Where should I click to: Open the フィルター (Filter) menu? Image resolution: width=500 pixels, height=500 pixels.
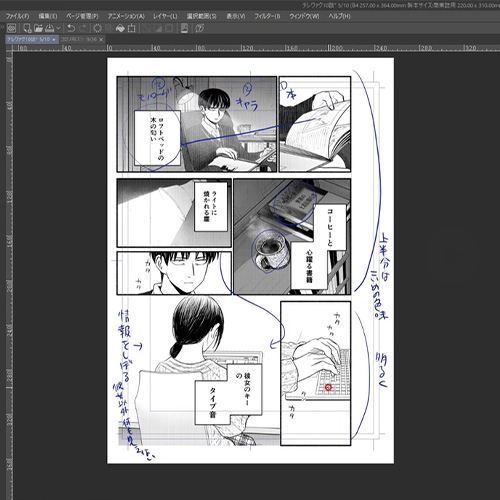point(267,16)
